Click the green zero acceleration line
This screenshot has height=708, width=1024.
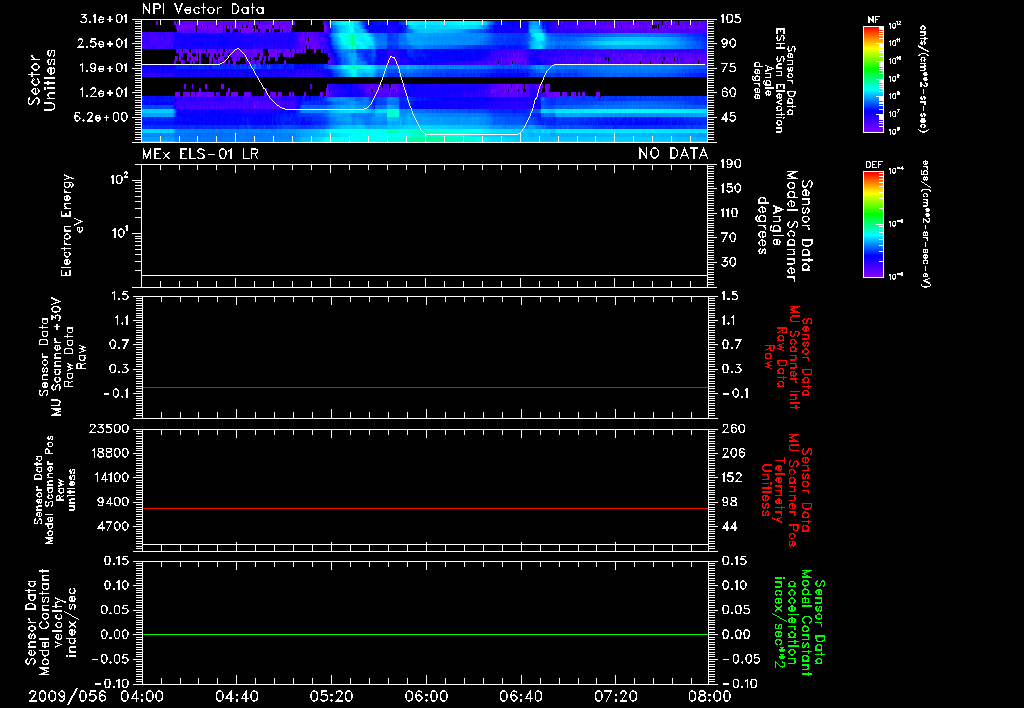(424, 634)
